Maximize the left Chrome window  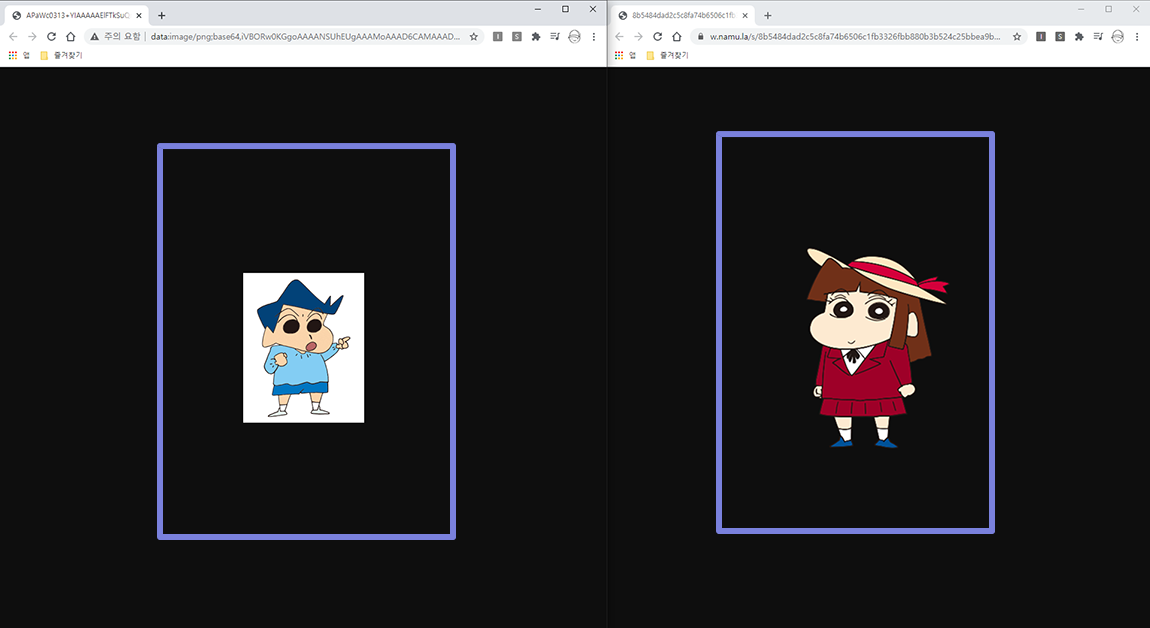pos(565,9)
